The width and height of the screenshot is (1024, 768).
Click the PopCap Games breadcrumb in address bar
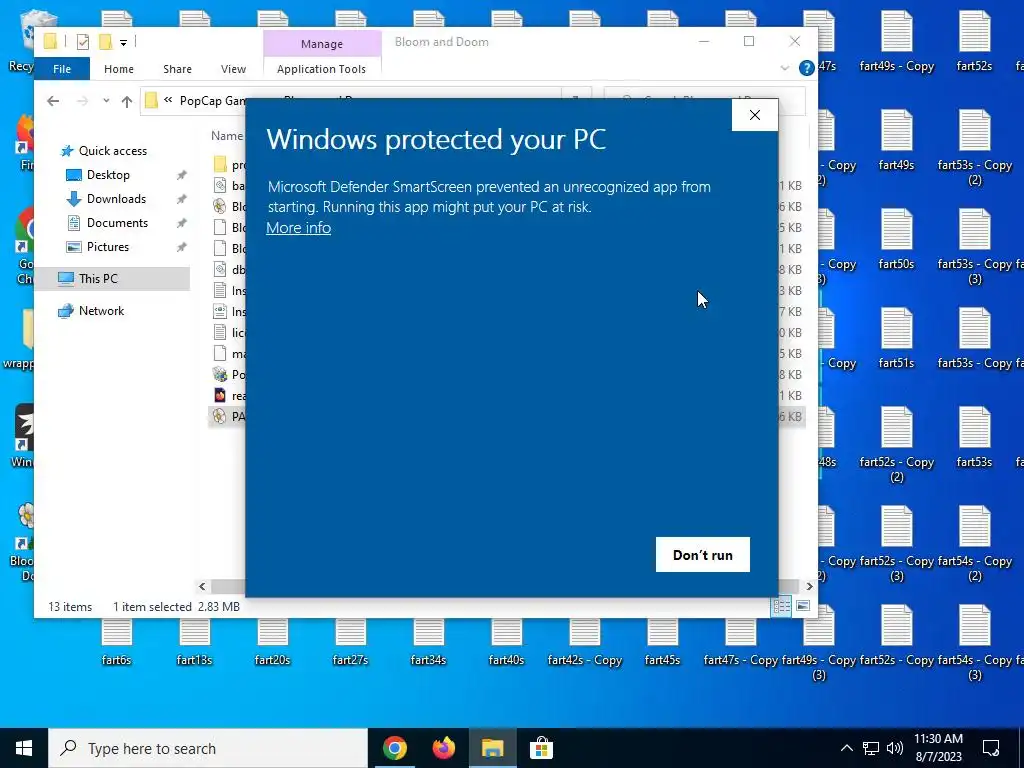click(x=212, y=101)
